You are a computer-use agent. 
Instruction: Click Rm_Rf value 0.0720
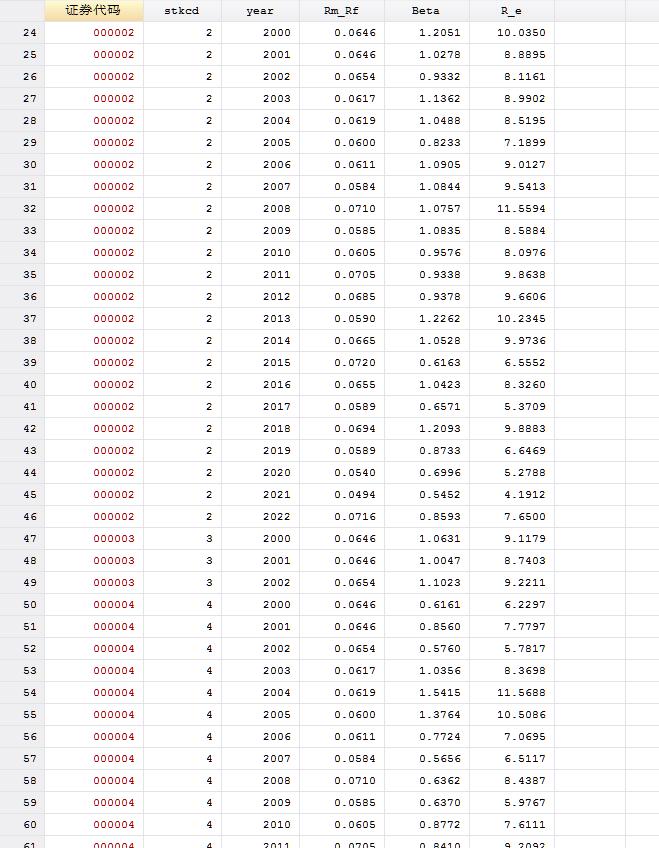click(355, 363)
